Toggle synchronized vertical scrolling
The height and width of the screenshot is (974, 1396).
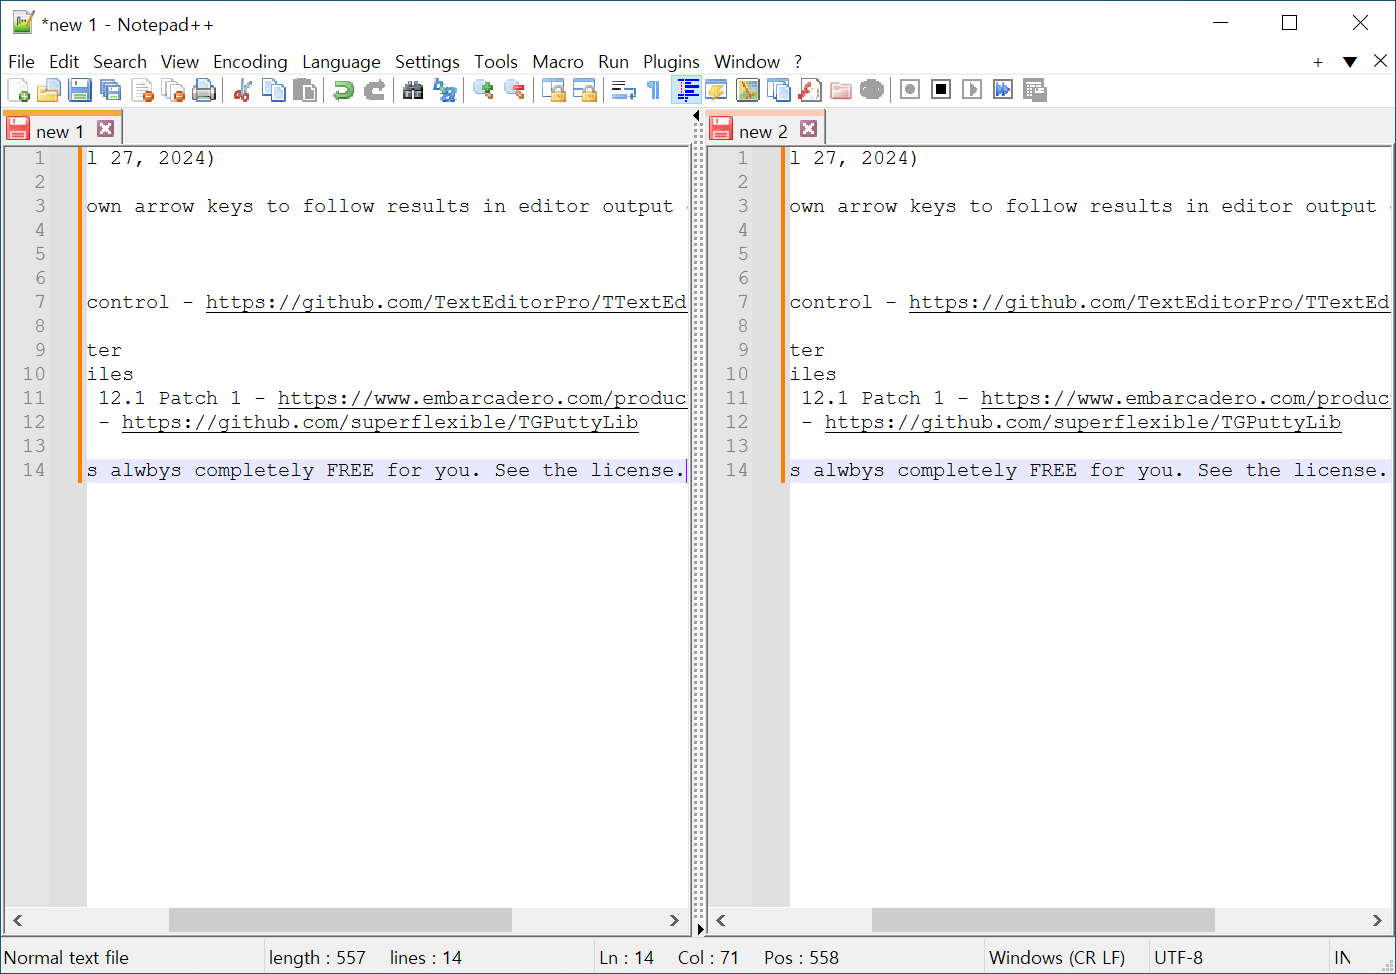pos(553,90)
